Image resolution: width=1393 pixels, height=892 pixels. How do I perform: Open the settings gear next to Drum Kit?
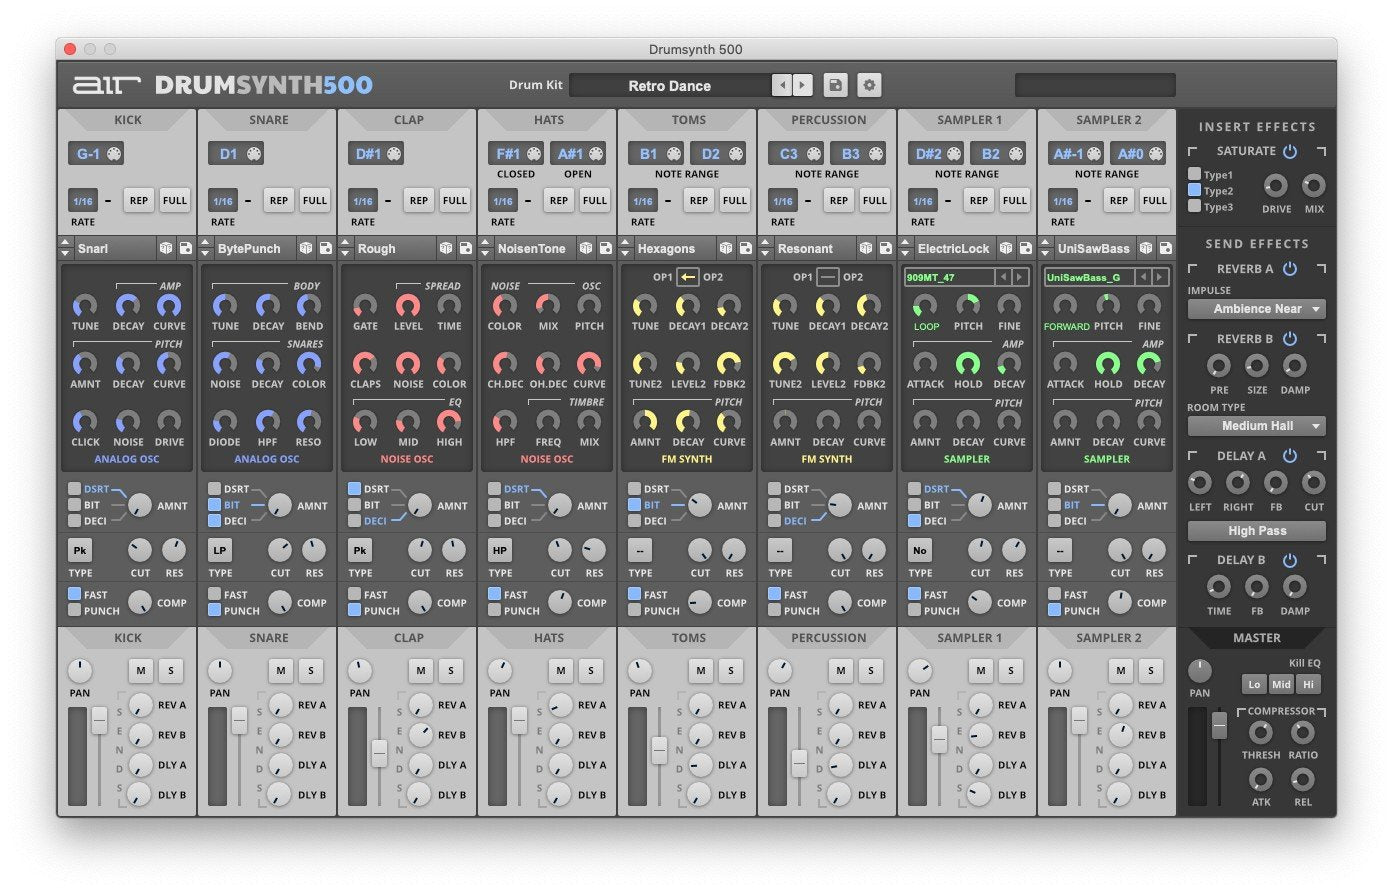[x=868, y=85]
